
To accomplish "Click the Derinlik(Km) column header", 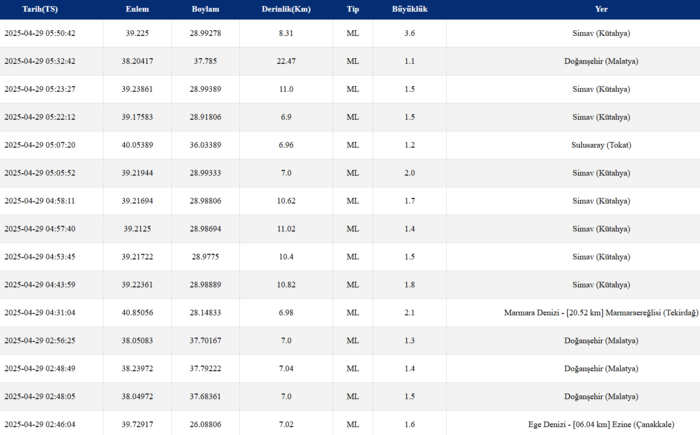I will tap(286, 9).
